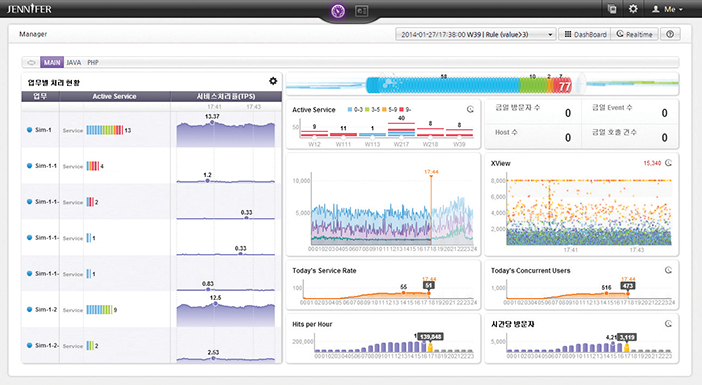The image size is (702, 385).
Task: Click the clock icon in 시간당 방문자 panel
Action: [668, 324]
